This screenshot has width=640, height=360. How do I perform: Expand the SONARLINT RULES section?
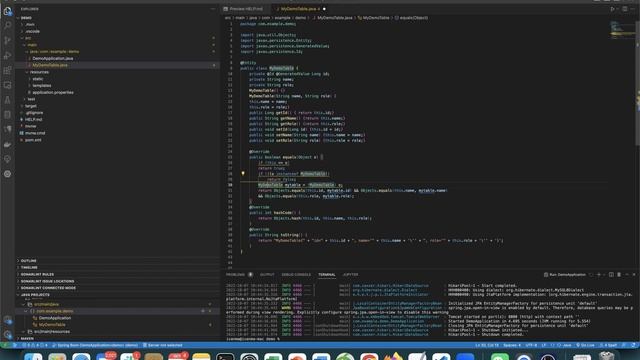36,274
